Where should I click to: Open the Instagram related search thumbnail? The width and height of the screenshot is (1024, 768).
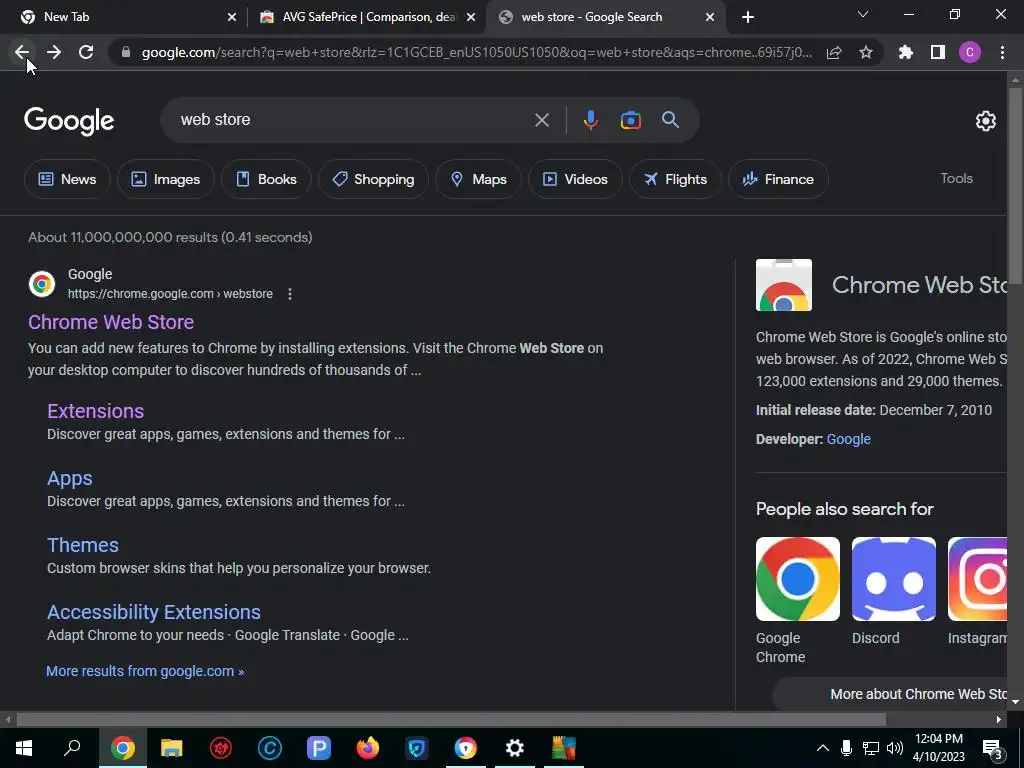[x=978, y=579]
